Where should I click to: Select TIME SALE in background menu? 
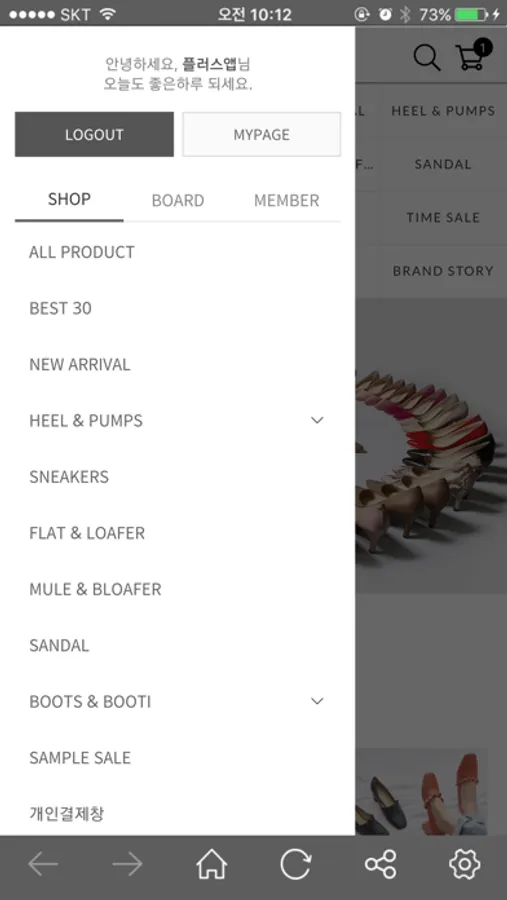click(x=443, y=218)
